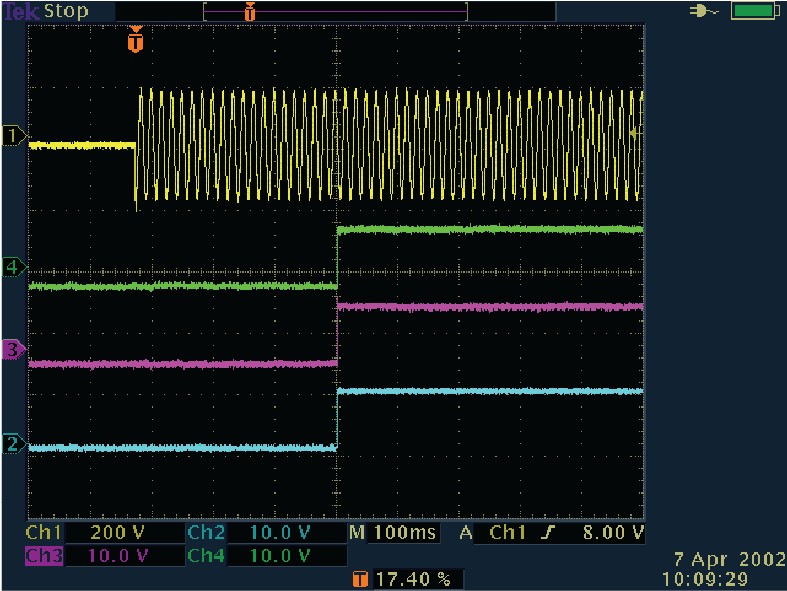The height and width of the screenshot is (591, 787).
Task: Click the date 7 Apr 2002
Action: click(729, 559)
